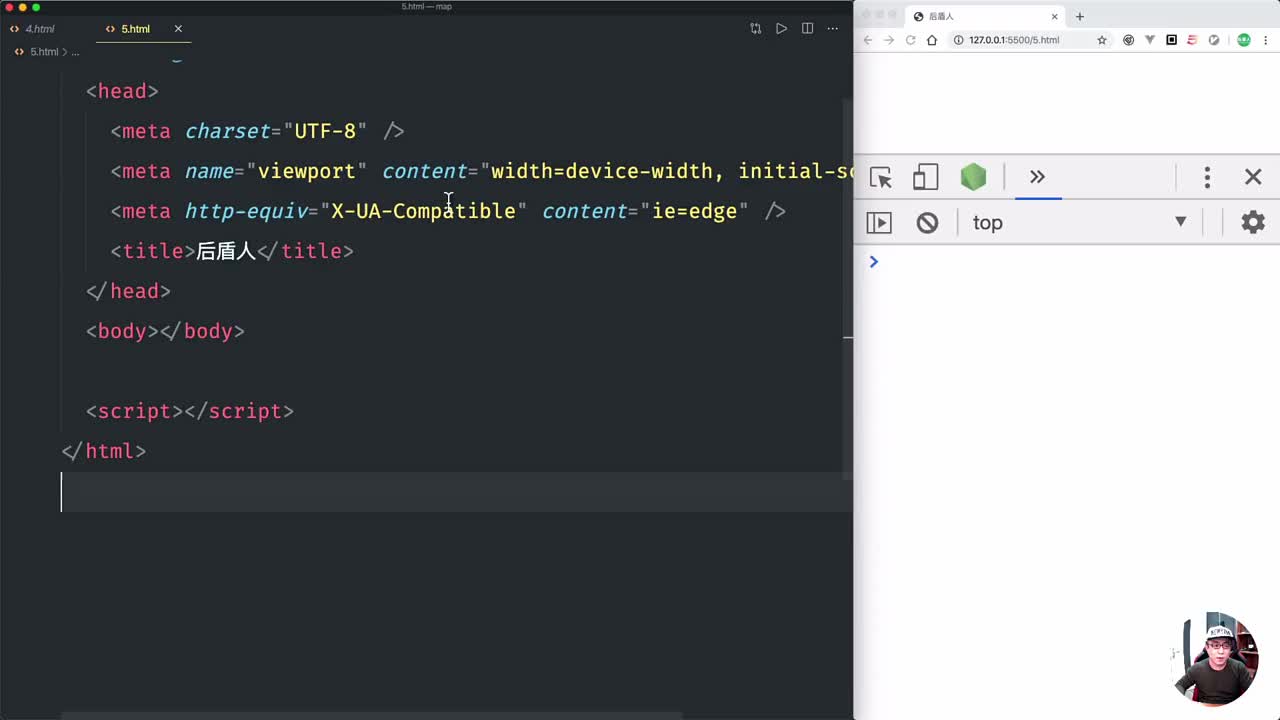Open the gray circular slash extension icon

click(x=1214, y=40)
